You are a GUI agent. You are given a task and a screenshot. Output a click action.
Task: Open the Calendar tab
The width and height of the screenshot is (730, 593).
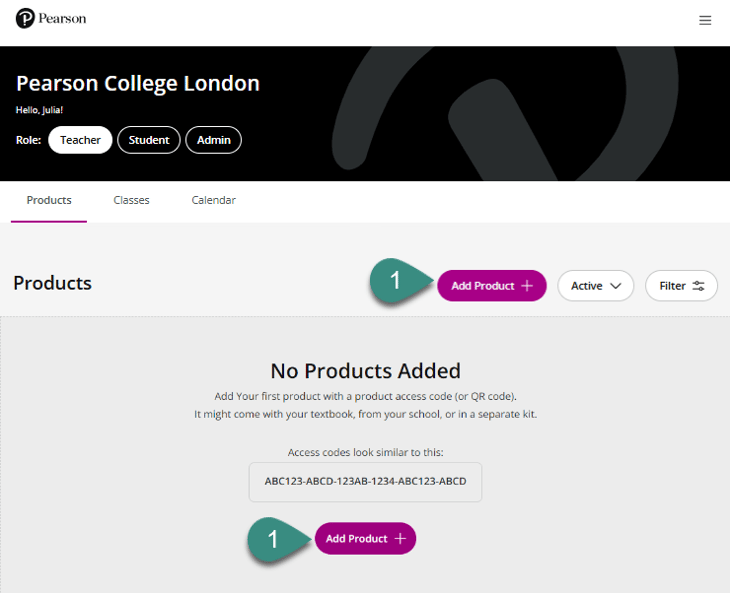coord(213,200)
